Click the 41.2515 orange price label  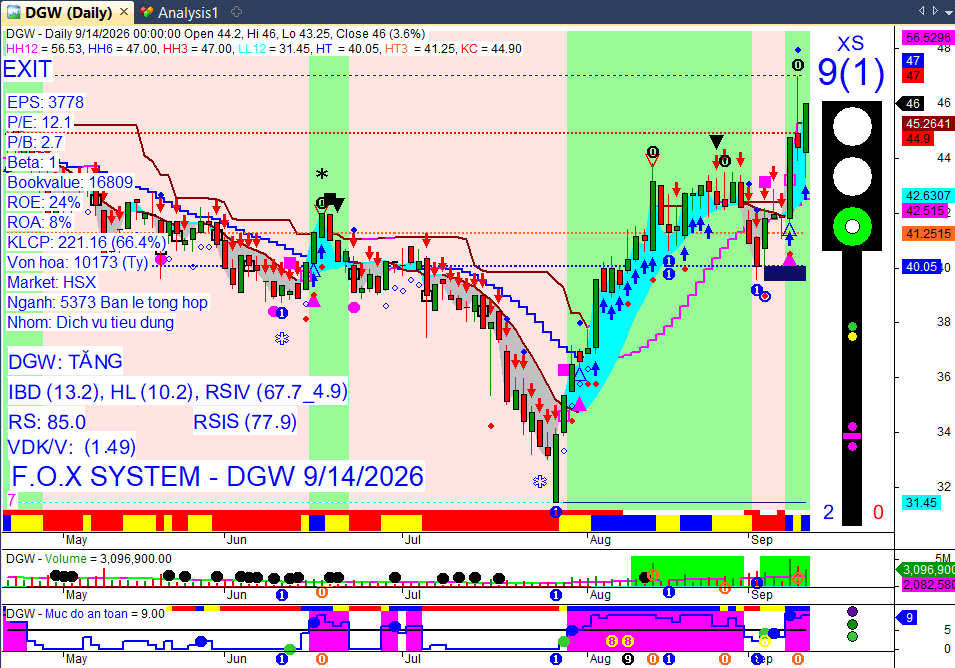928,234
